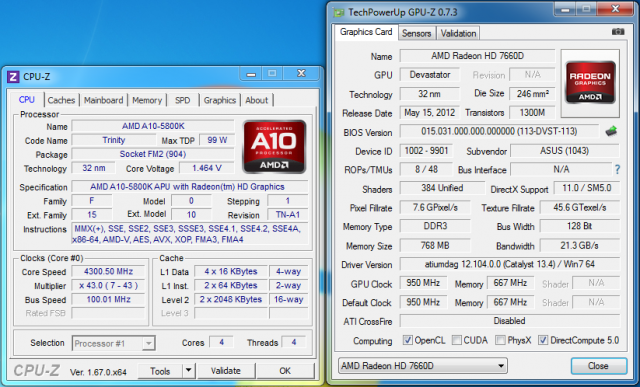Switch to the Caches tab in CPU-Z
Image resolution: width=640 pixels, height=387 pixels.
[61, 100]
